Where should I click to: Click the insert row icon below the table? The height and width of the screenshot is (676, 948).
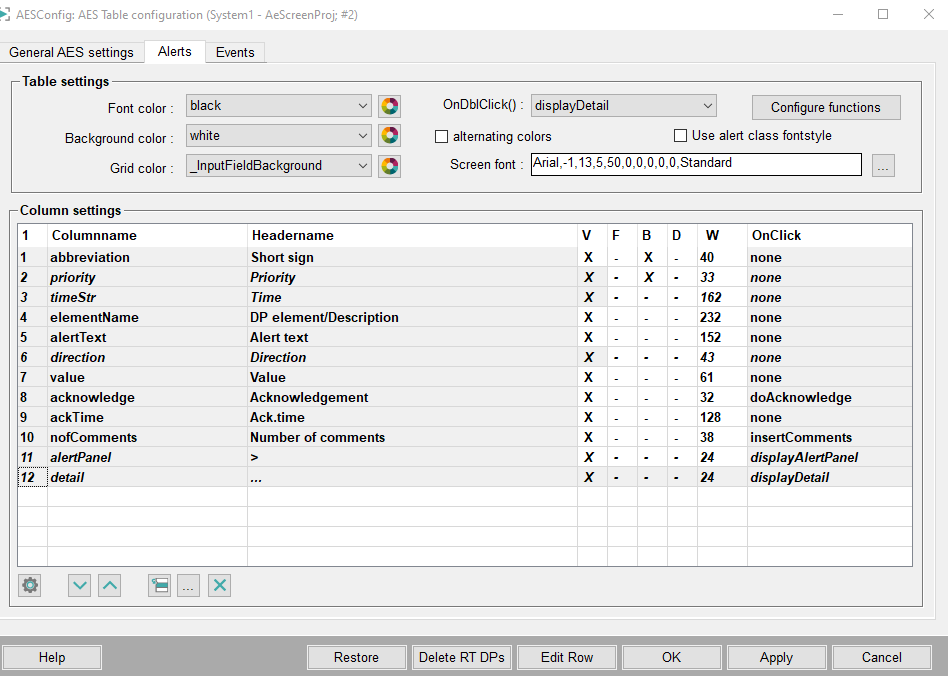click(x=158, y=586)
